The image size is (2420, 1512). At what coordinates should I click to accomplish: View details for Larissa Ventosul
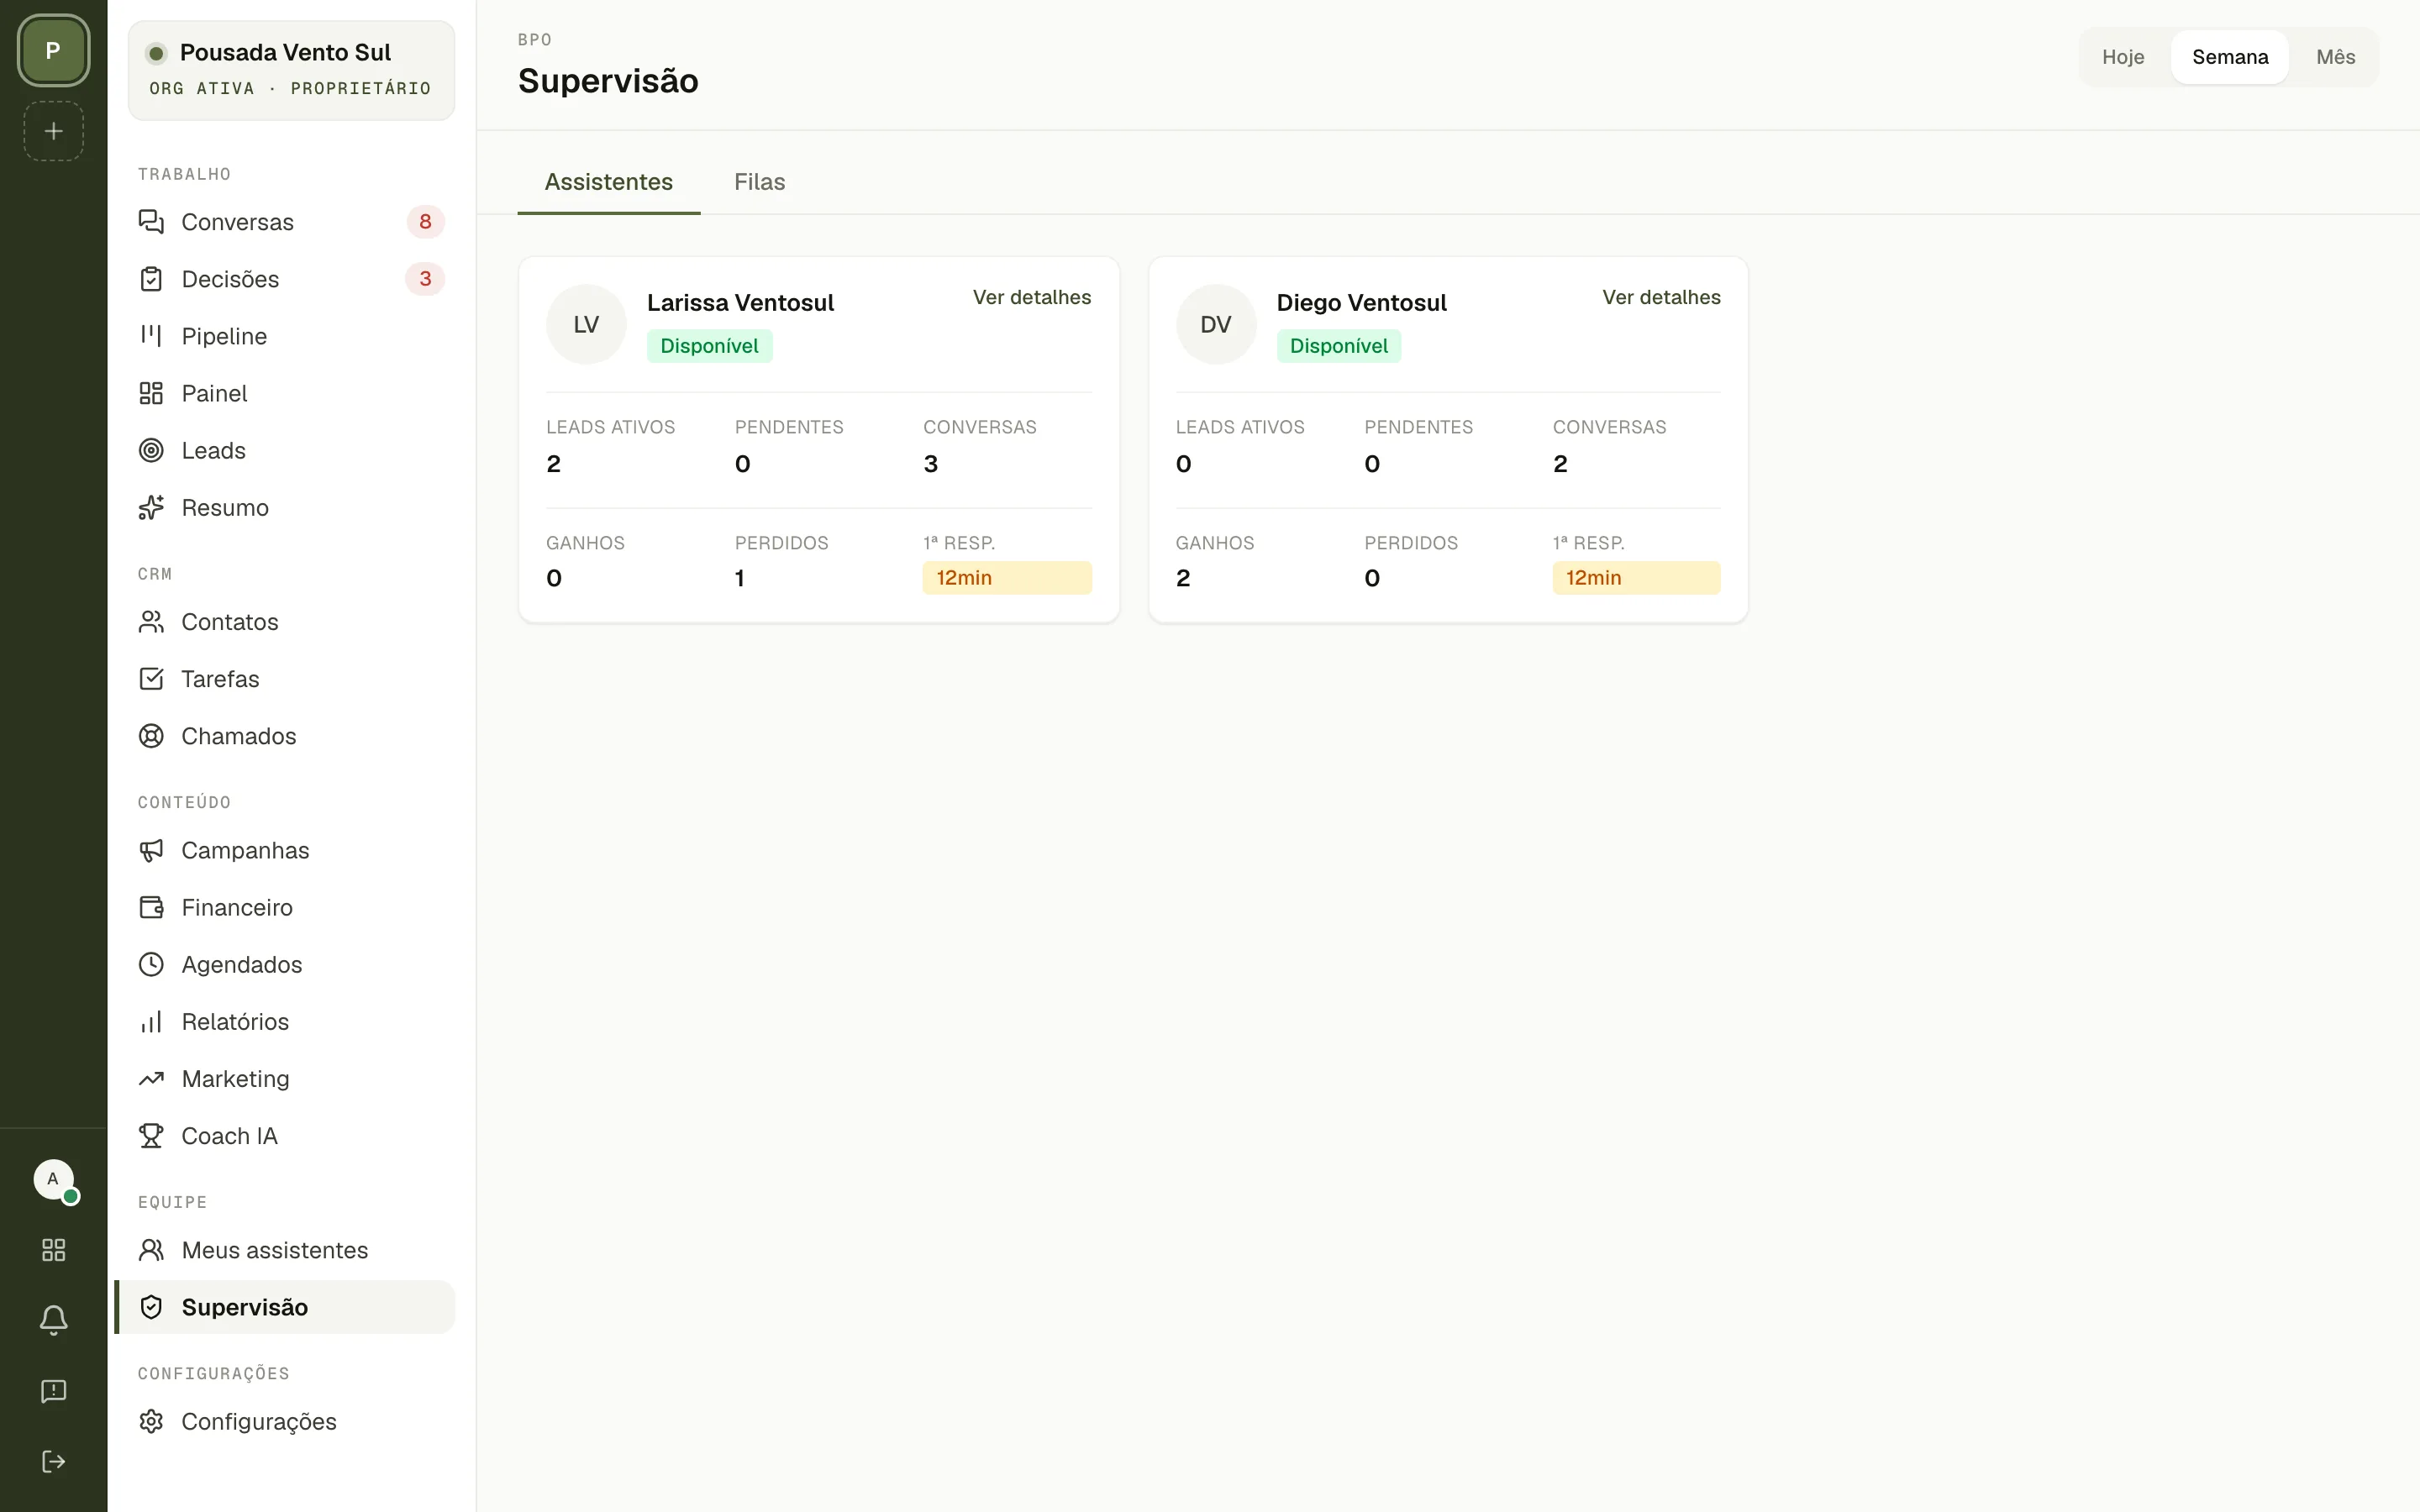[1031, 297]
